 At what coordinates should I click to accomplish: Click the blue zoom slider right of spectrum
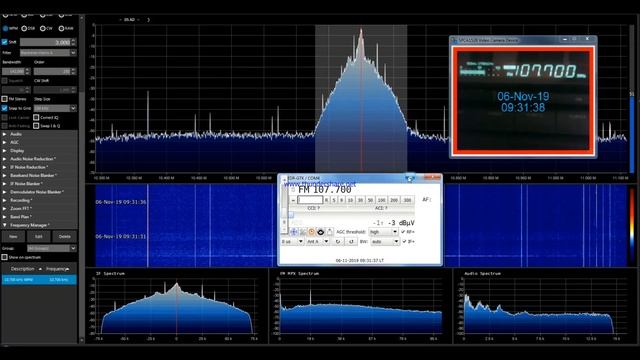632,98
